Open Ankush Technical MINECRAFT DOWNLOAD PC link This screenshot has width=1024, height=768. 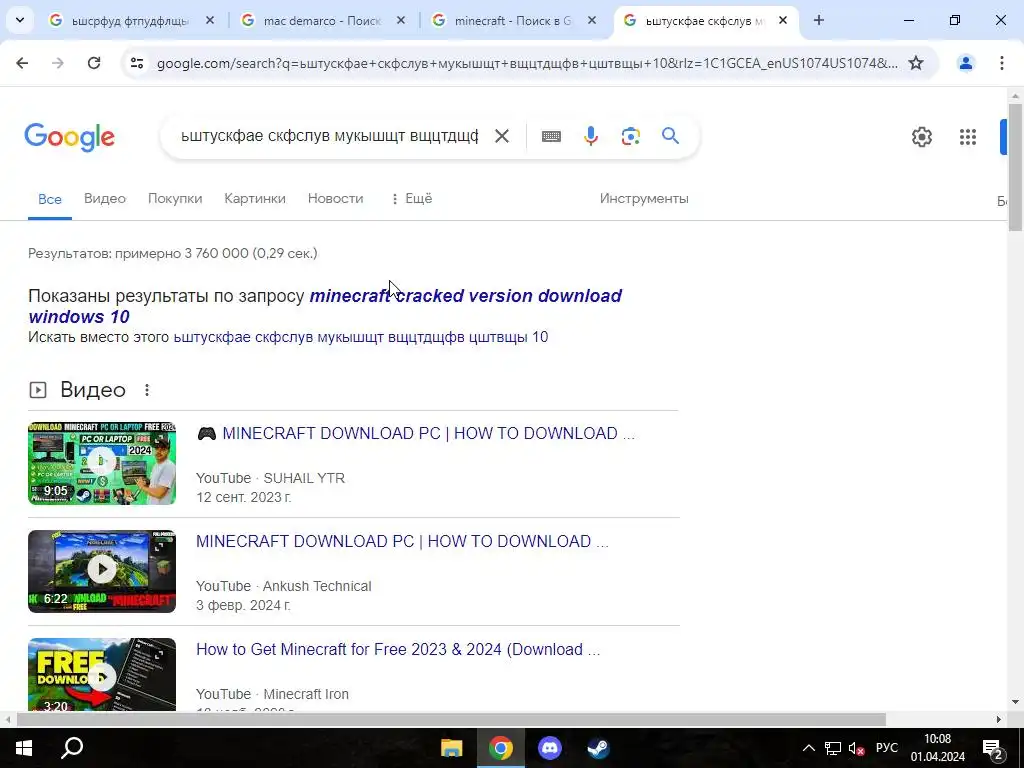coord(402,541)
